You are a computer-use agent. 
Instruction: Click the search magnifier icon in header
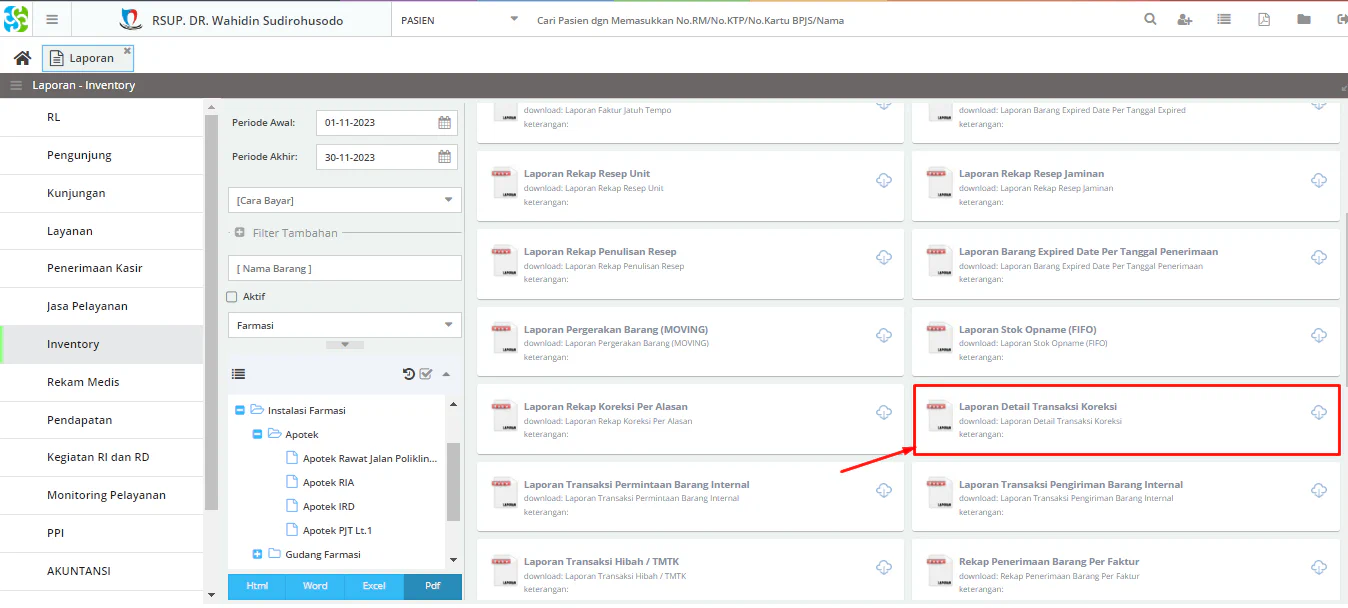click(1150, 19)
